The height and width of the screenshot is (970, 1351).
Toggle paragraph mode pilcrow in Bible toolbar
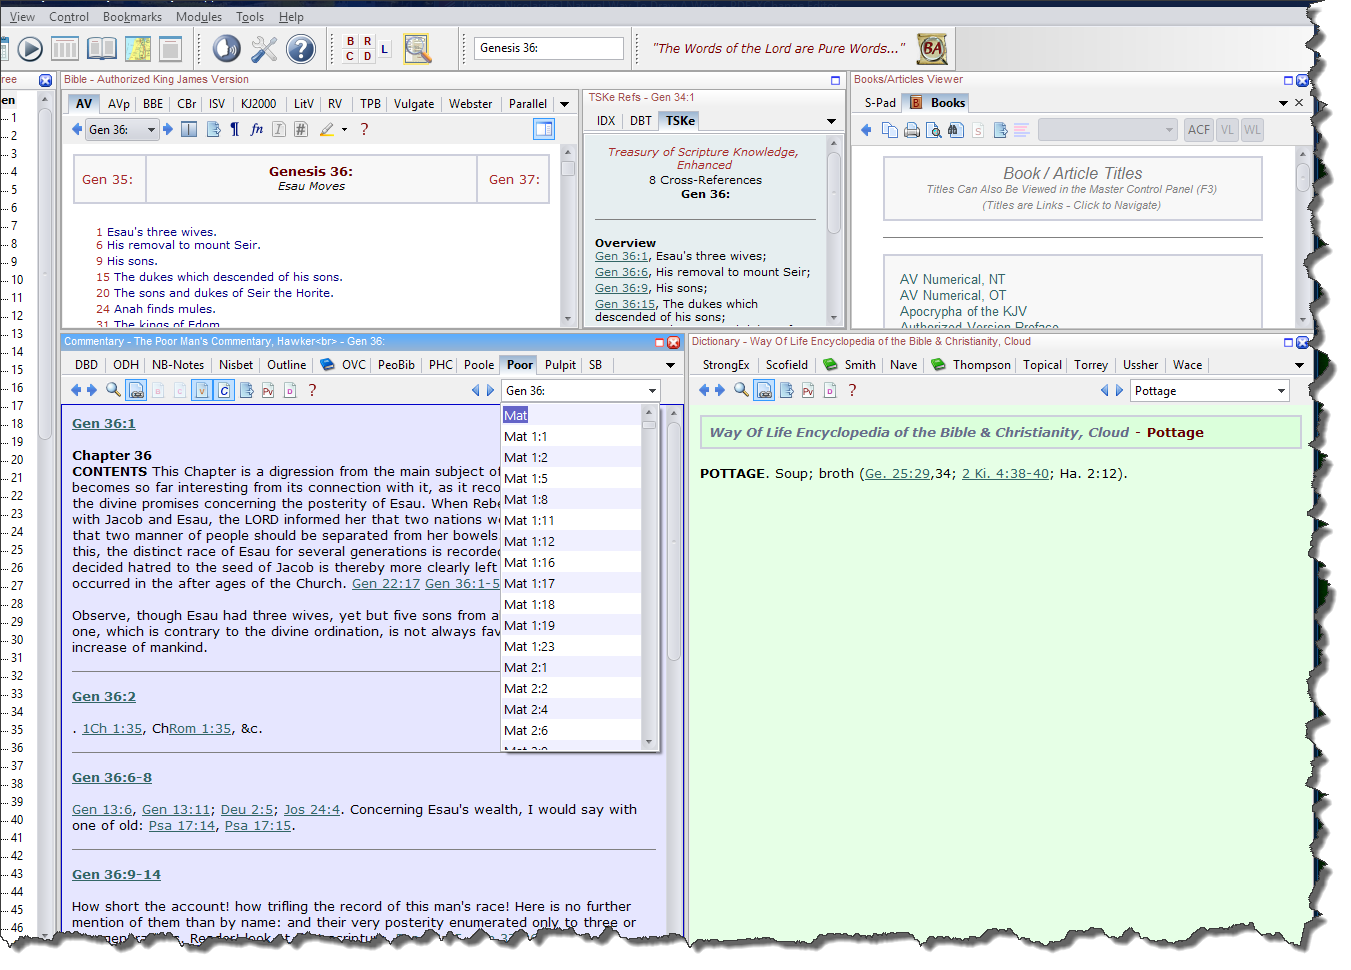coord(235,129)
